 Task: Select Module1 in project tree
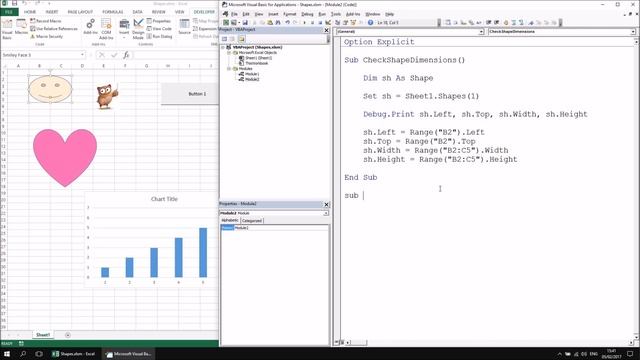point(249,74)
